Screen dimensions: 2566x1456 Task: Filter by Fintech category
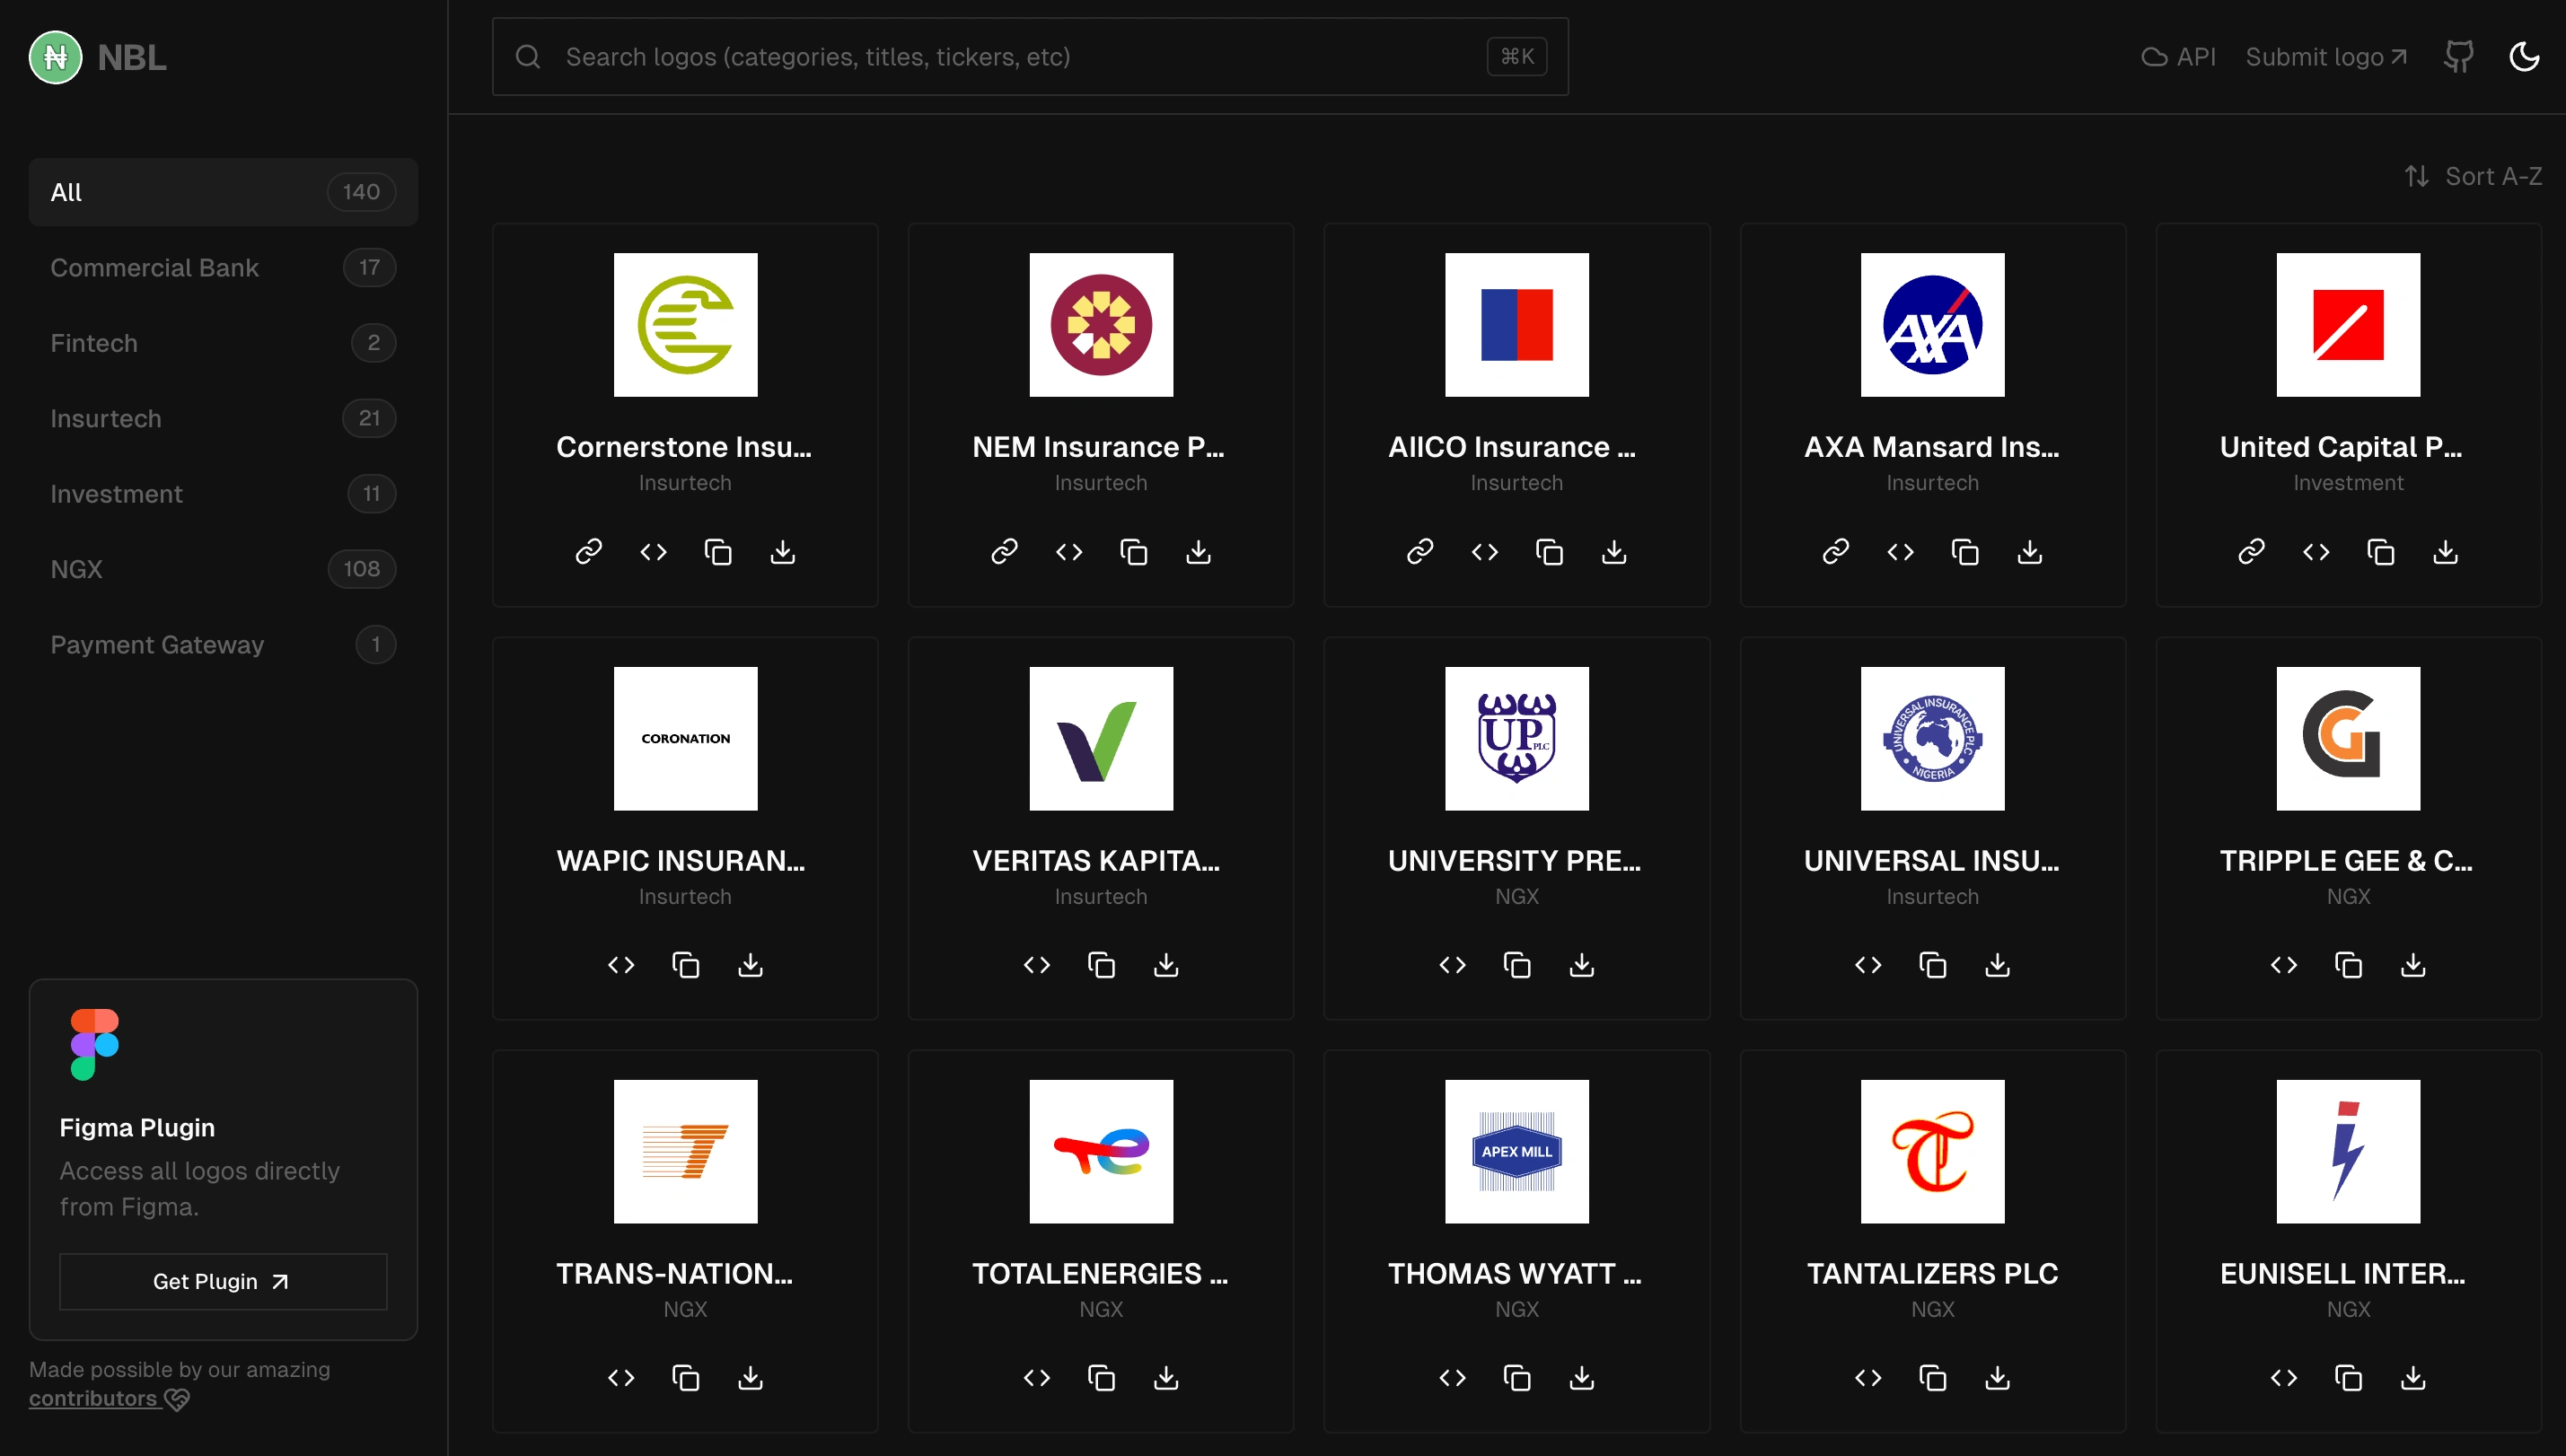(223, 343)
